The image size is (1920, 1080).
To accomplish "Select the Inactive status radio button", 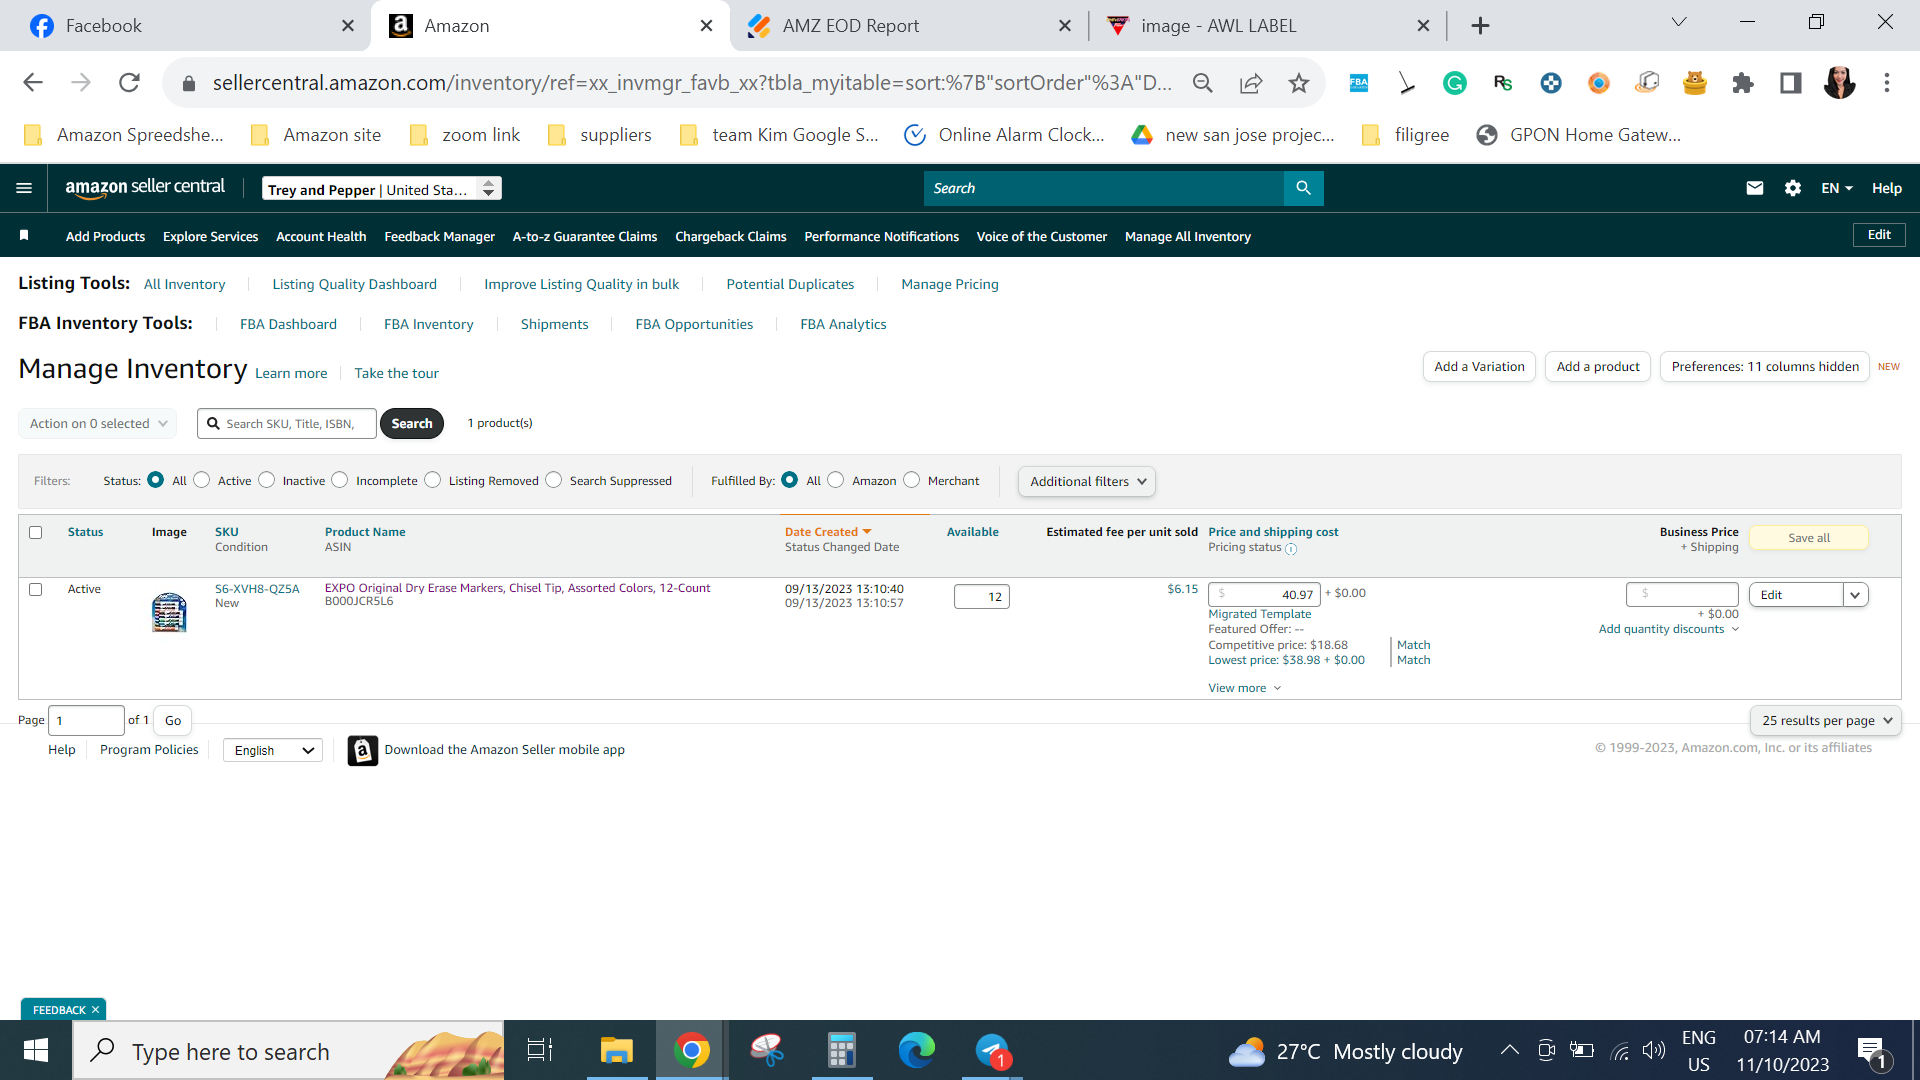I will 266,480.
